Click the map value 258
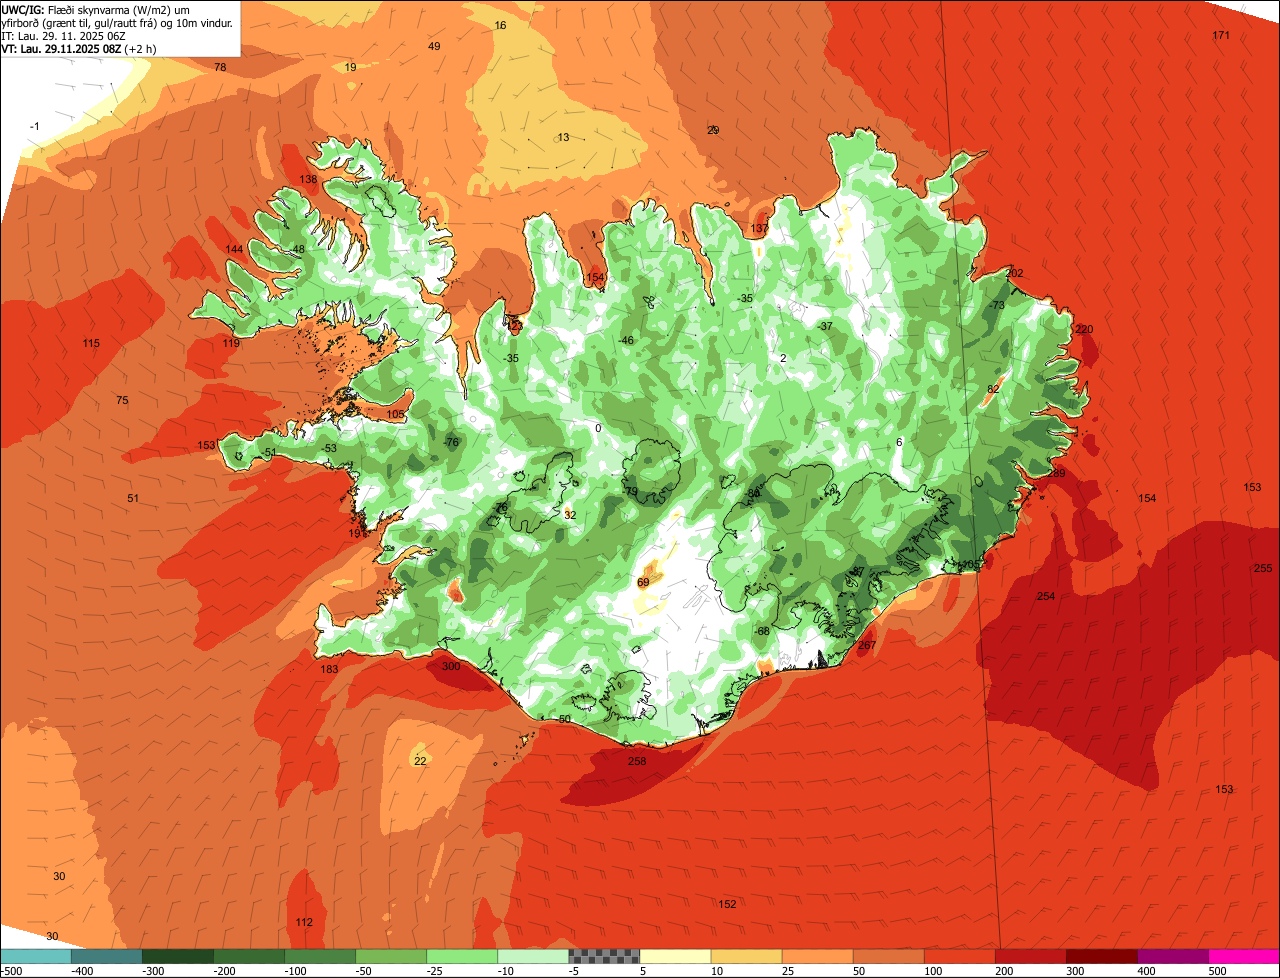Viewport: 1280px width, 978px height. (637, 761)
